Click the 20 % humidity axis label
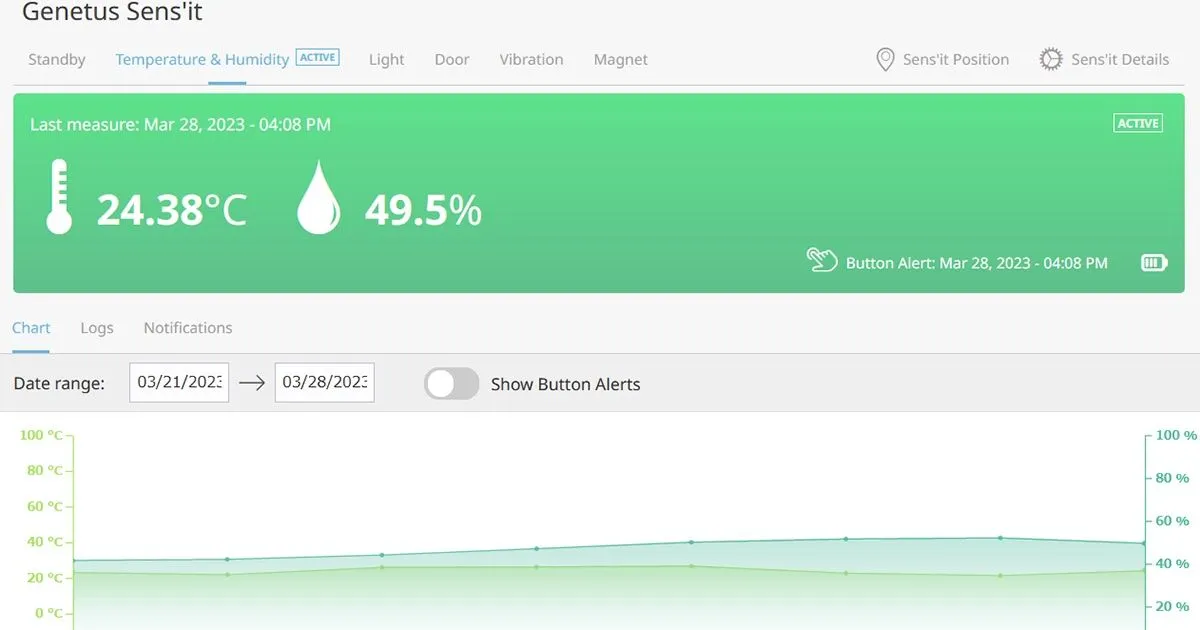The width and height of the screenshot is (1200, 630). click(1173, 606)
